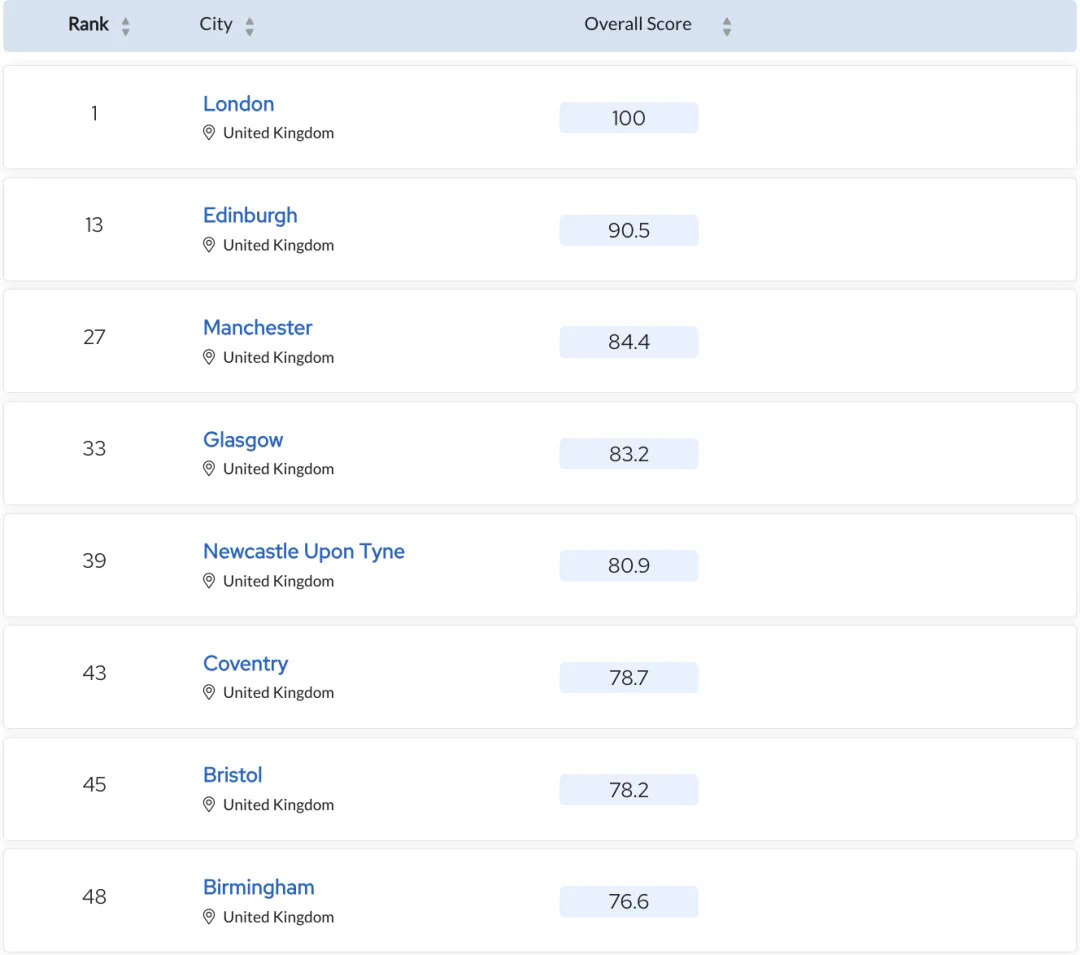Open the Coventry city link
Viewport: 1080px width, 955px height.
pos(245,664)
